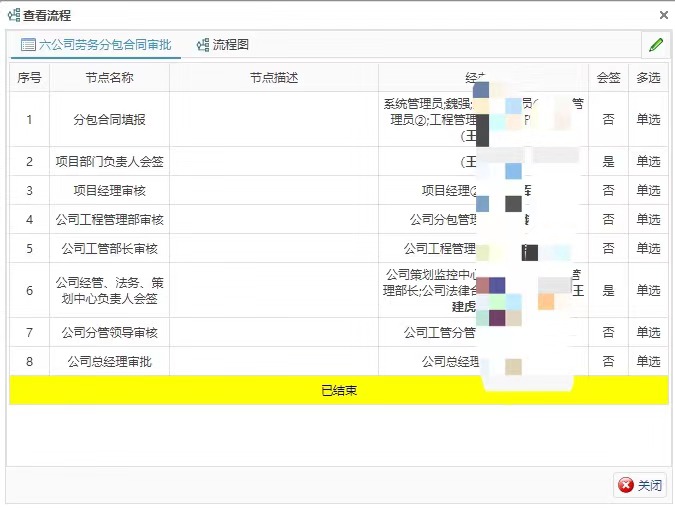Select the 分包合同填报 node cell

click(109, 120)
